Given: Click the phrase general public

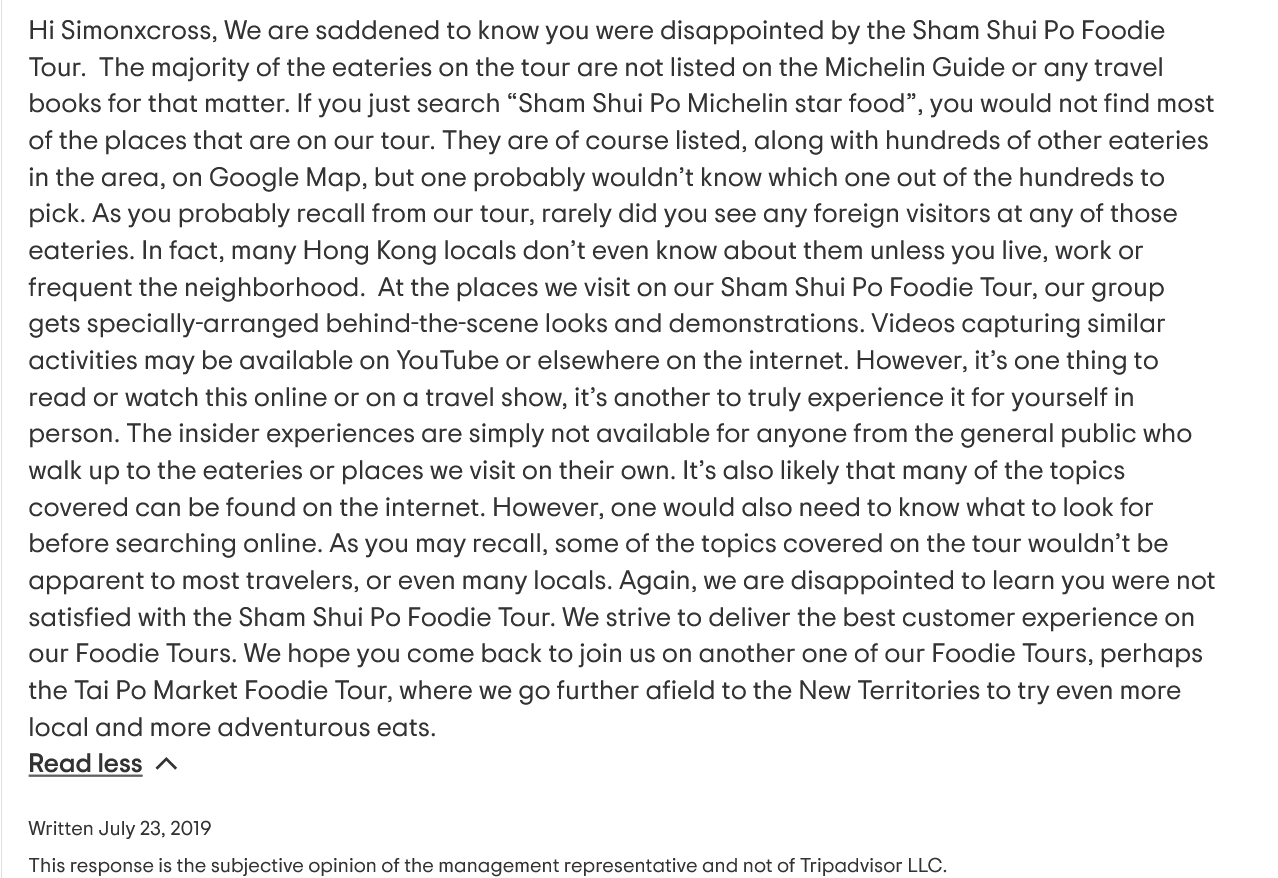Looking at the screenshot, I should [1048, 434].
